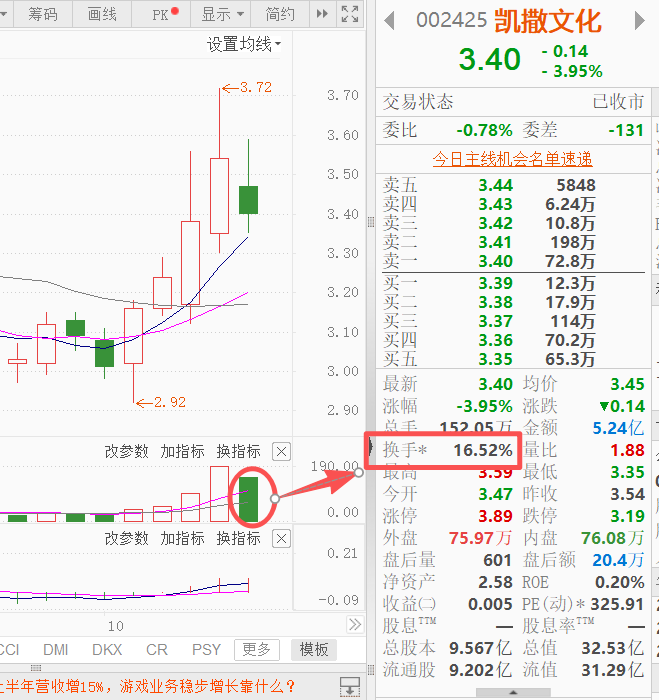Image resolution: width=659 pixels, height=700 pixels.
Task: Toggle fullscreen chart with expand icon
Action: pos(350,14)
